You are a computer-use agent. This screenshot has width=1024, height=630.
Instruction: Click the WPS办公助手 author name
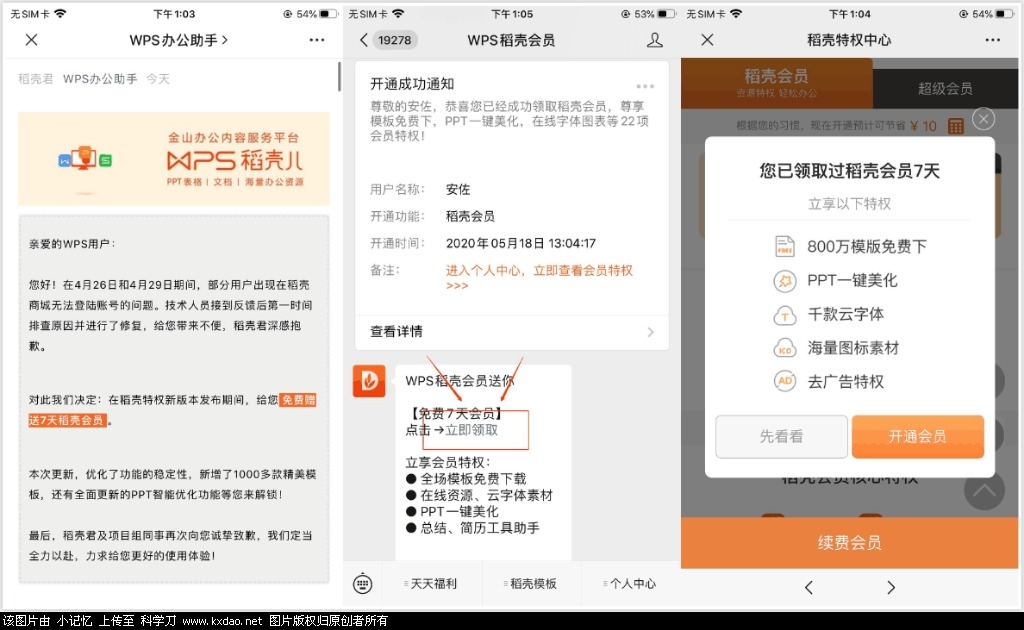pos(100,79)
